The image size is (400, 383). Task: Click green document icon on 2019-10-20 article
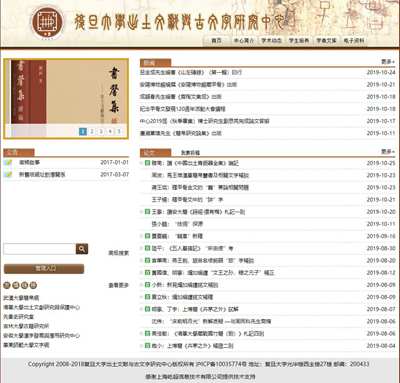tap(147, 212)
